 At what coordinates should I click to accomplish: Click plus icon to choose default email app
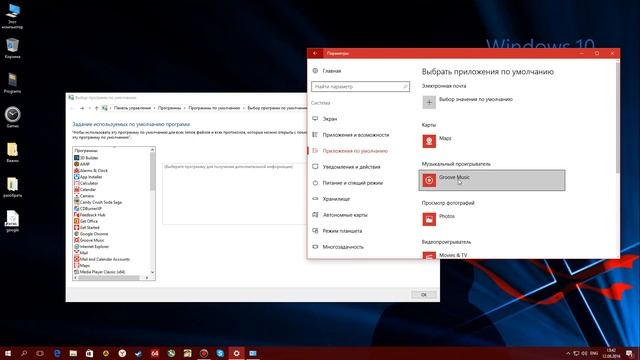[429, 102]
